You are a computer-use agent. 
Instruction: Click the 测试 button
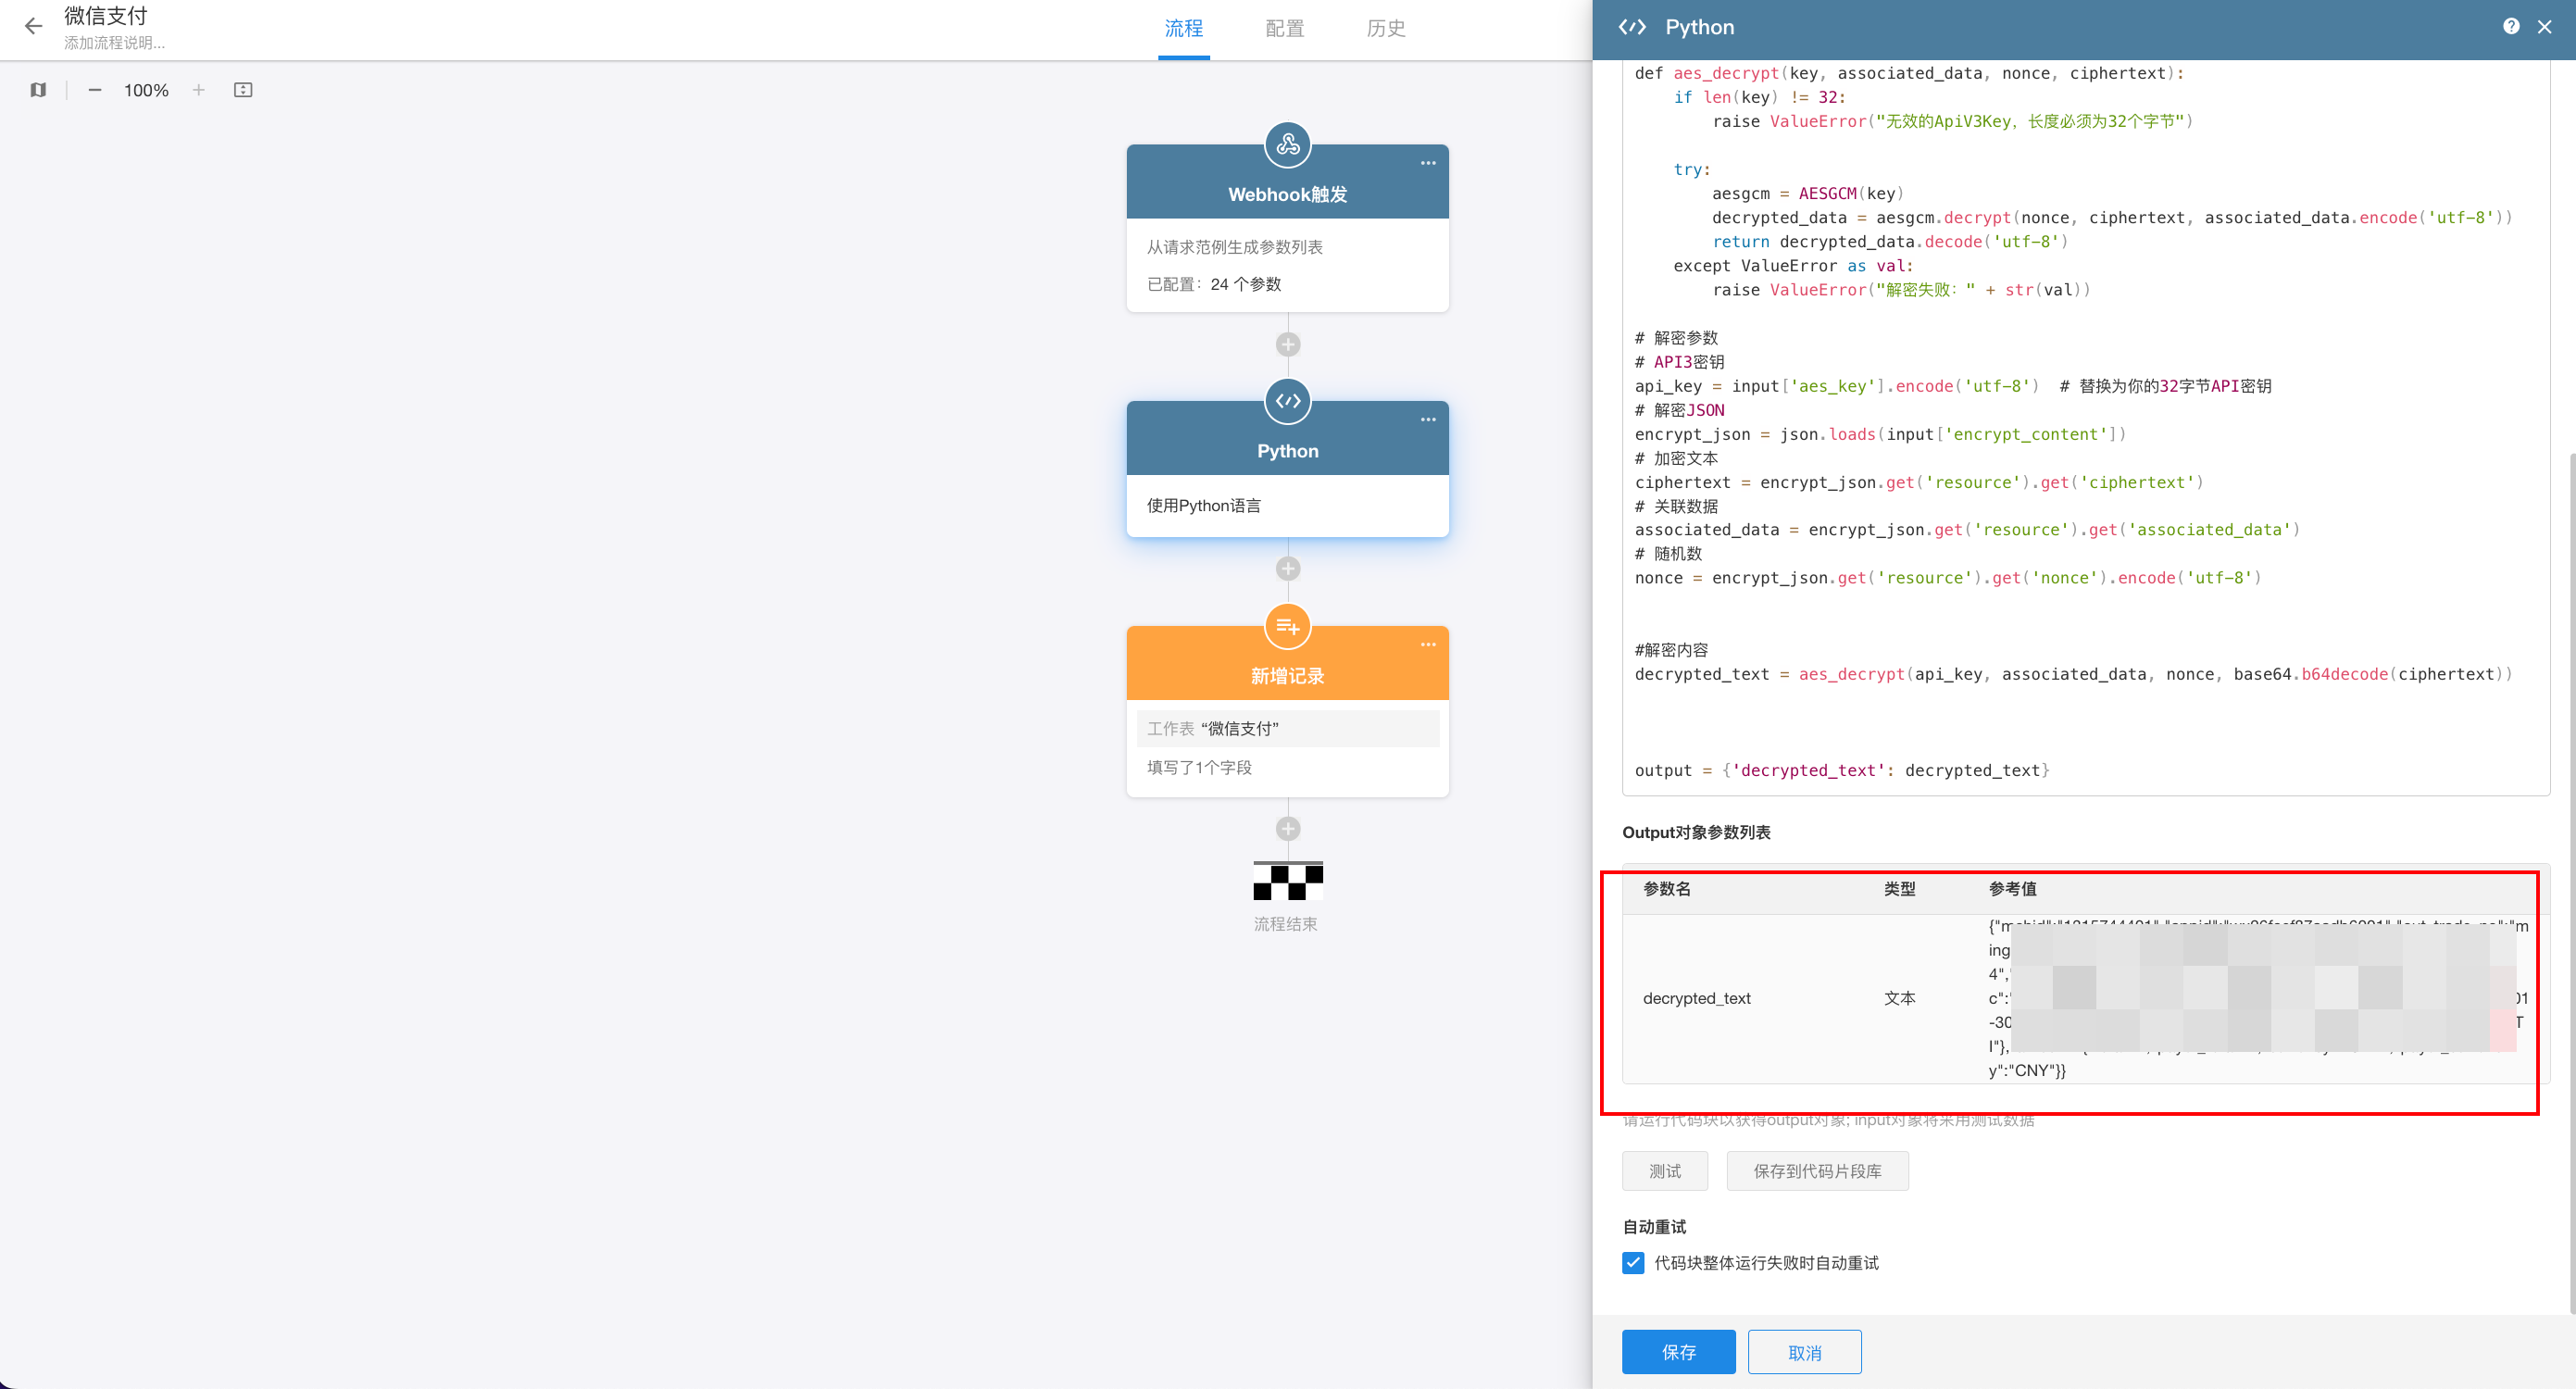1664,1170
